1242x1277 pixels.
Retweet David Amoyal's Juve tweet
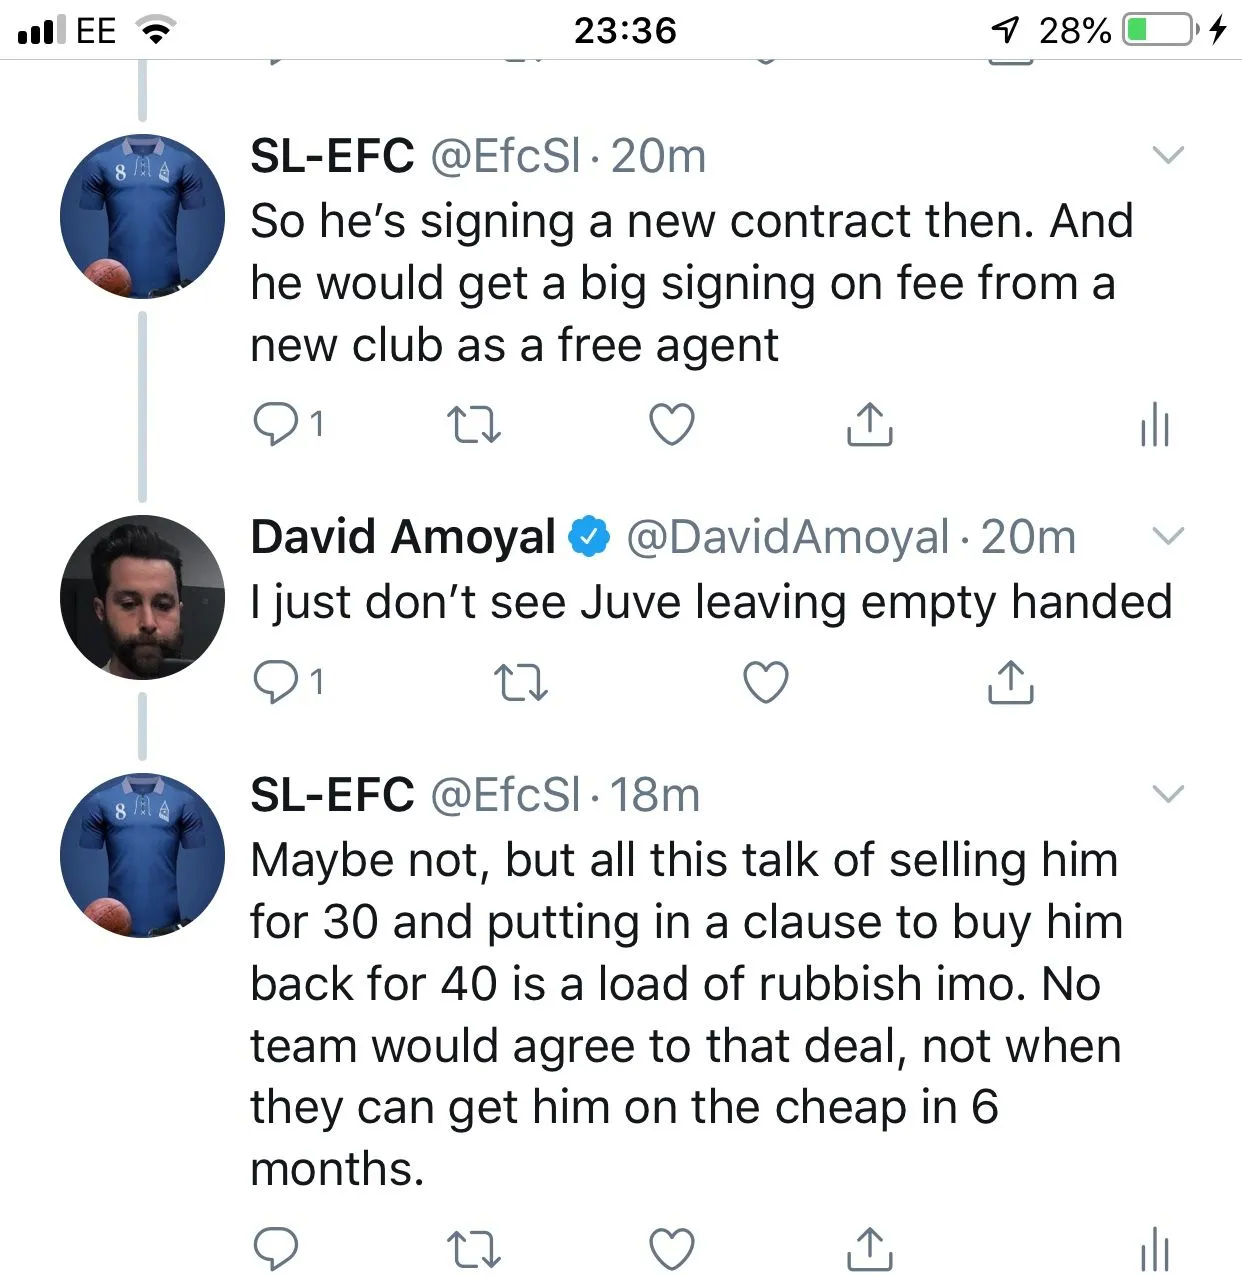pyautogui.click(x=521, y=682)
